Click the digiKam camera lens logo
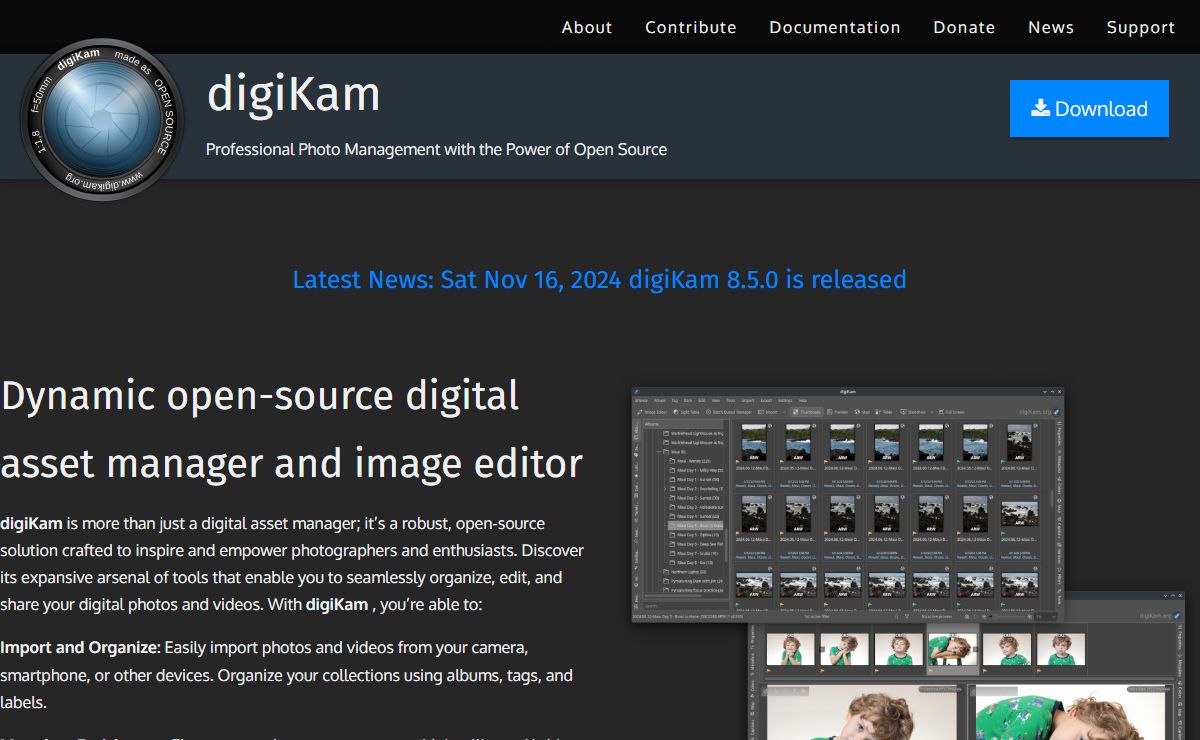1200x740 pixels. point(102,119)
